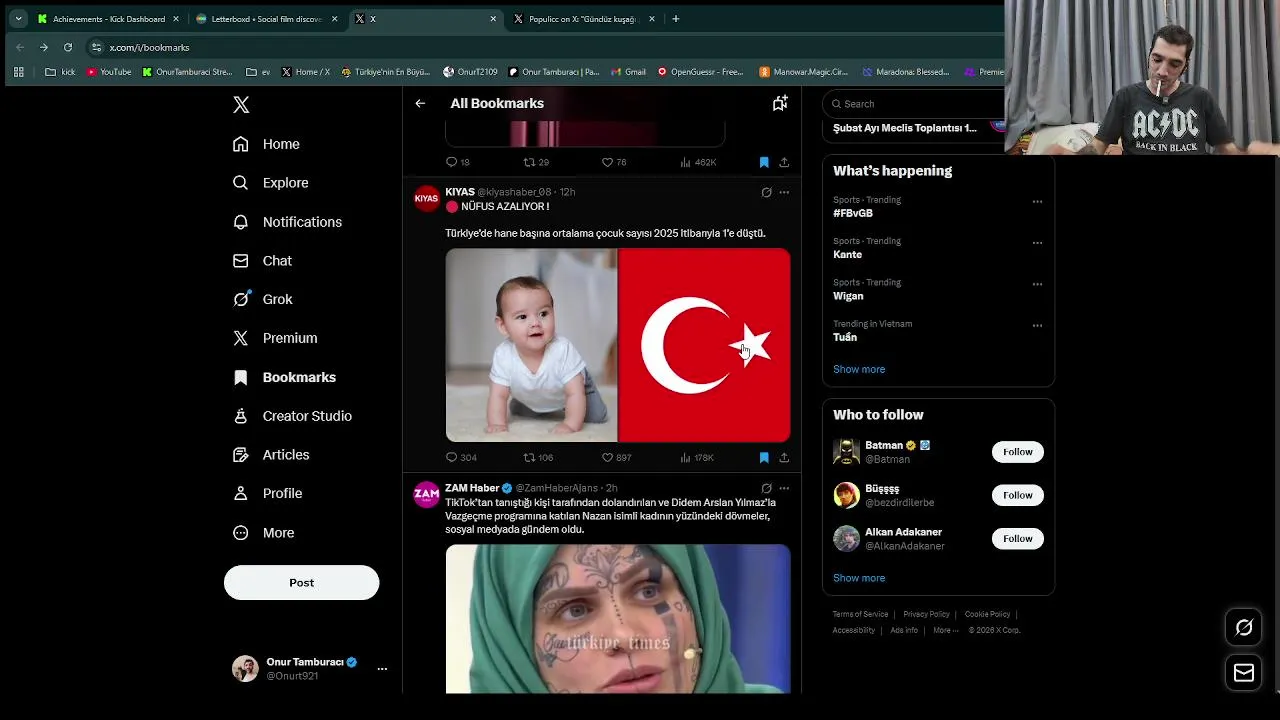Open more options for Kante trend
This screenshot has width=1280, height=720.
click(1037, 242)
